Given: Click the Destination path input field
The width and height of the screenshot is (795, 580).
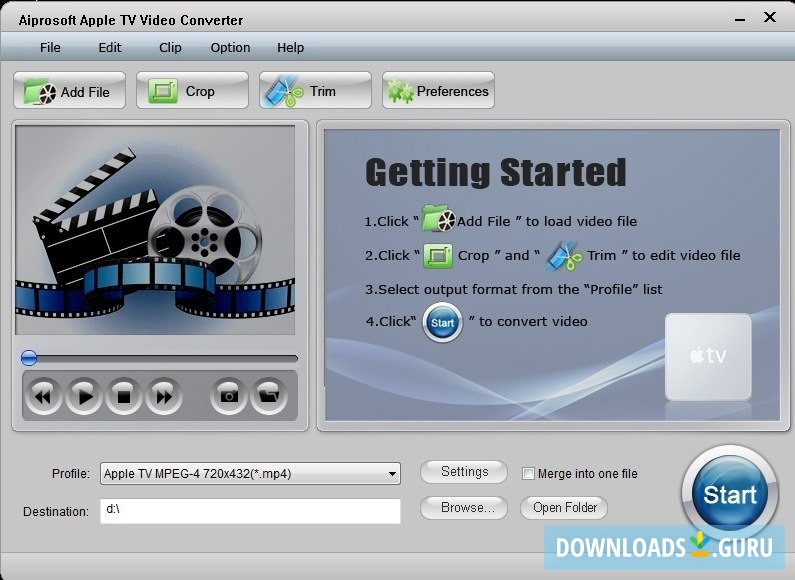Looking at the screenshot, I should 250,511.
